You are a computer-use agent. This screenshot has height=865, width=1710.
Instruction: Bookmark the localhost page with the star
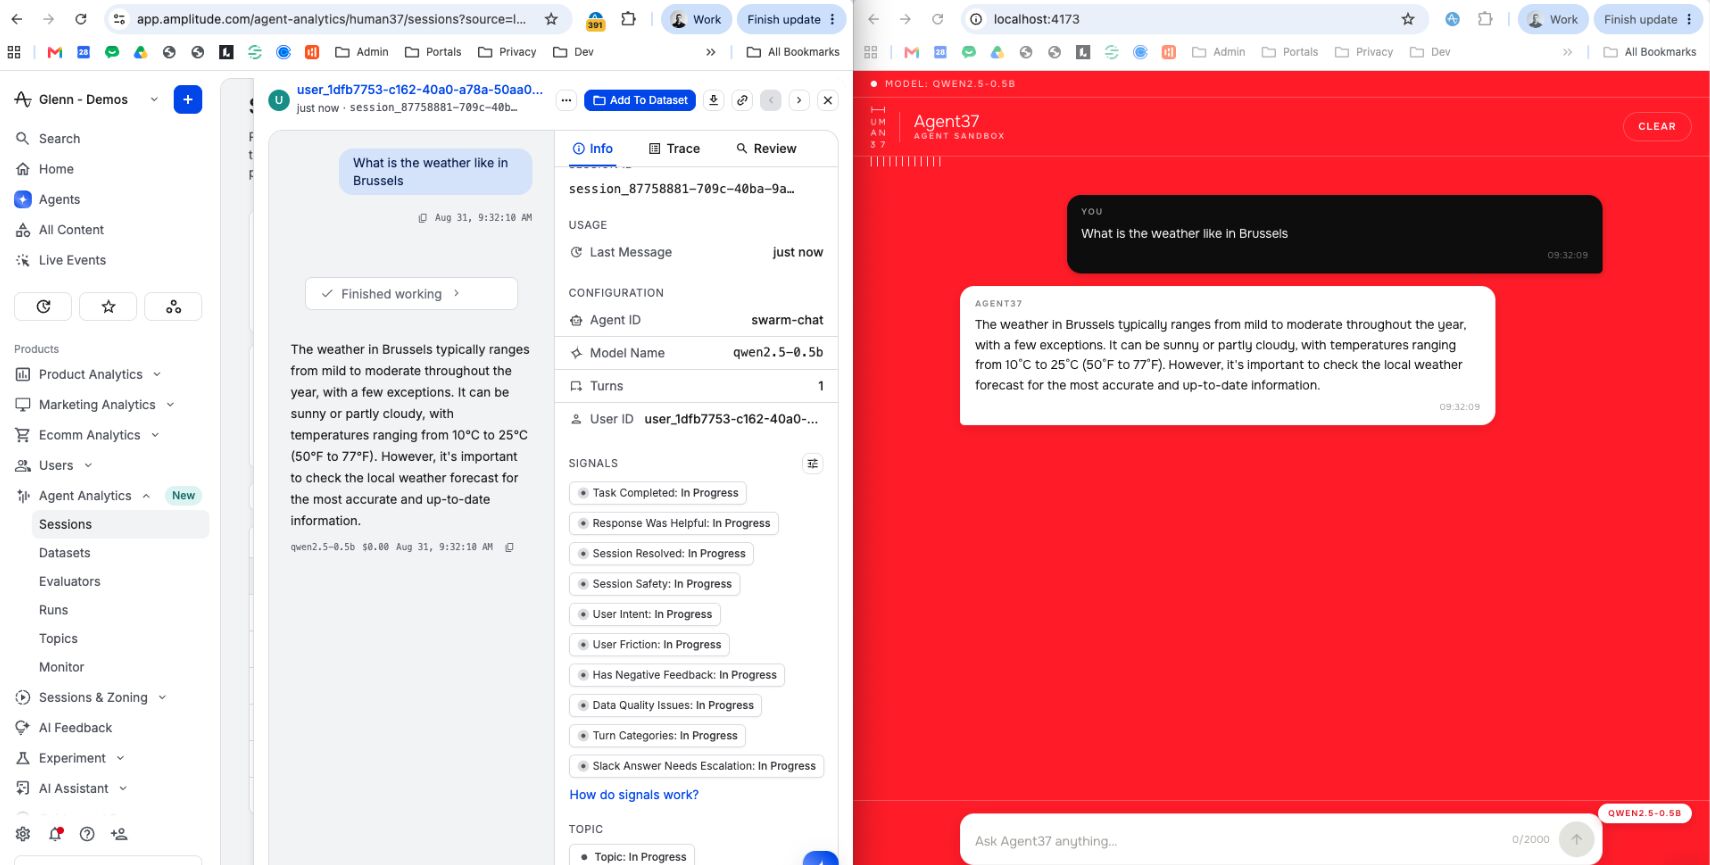[x=1408, y=19]
